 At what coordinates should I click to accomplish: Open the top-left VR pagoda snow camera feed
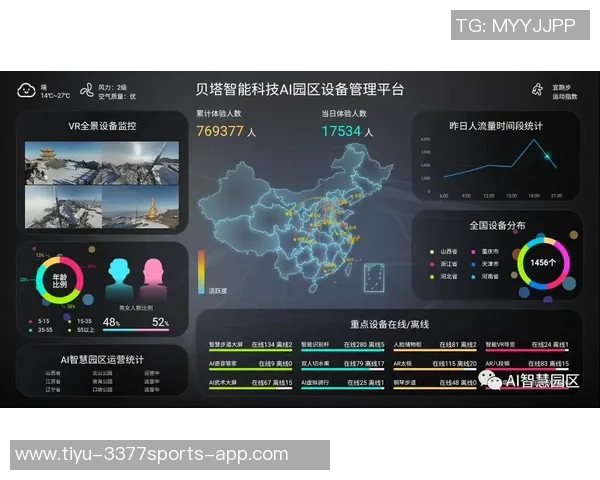click(63, 163)
